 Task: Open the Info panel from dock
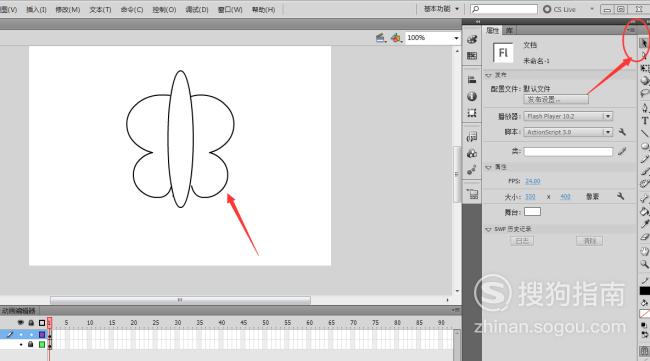point(472,96)
